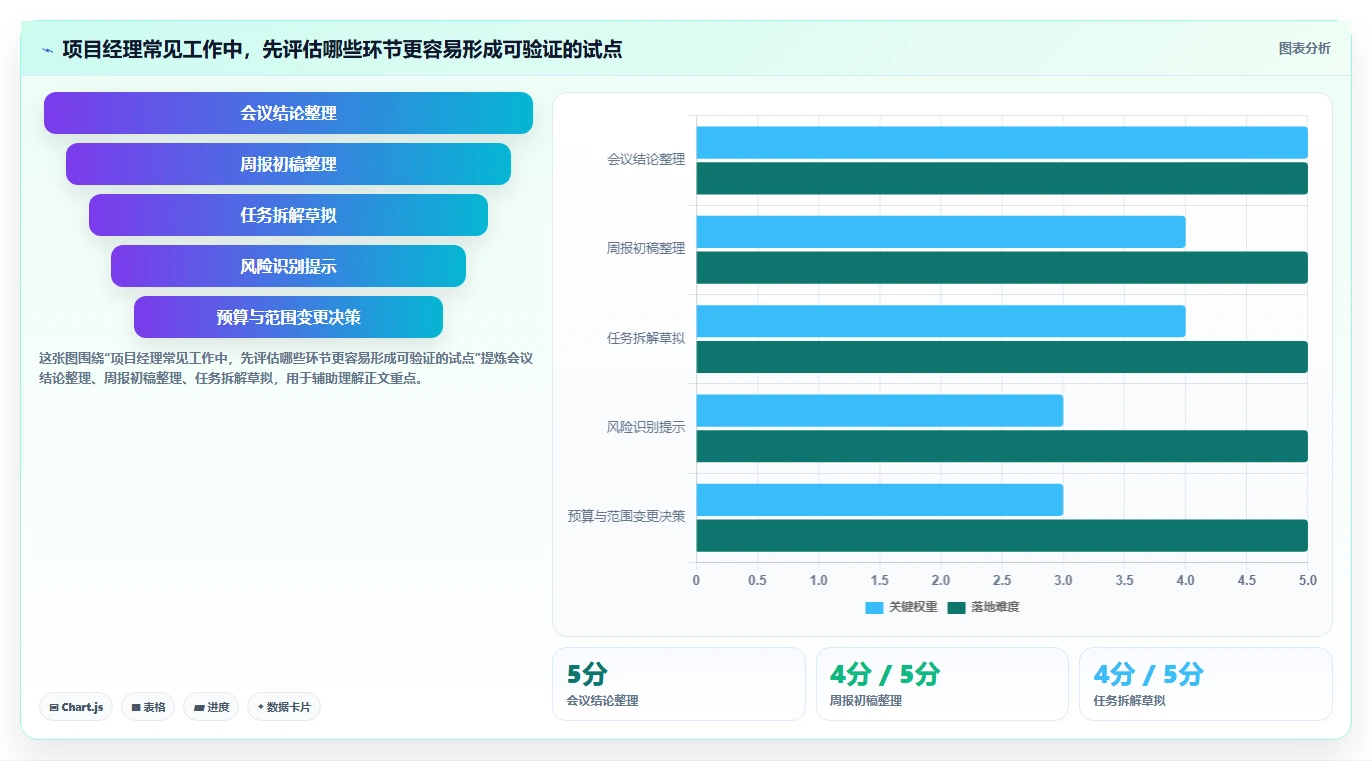Toggle the 落地难度 legend entry
1372x761 pixels.
coord(983,607)
